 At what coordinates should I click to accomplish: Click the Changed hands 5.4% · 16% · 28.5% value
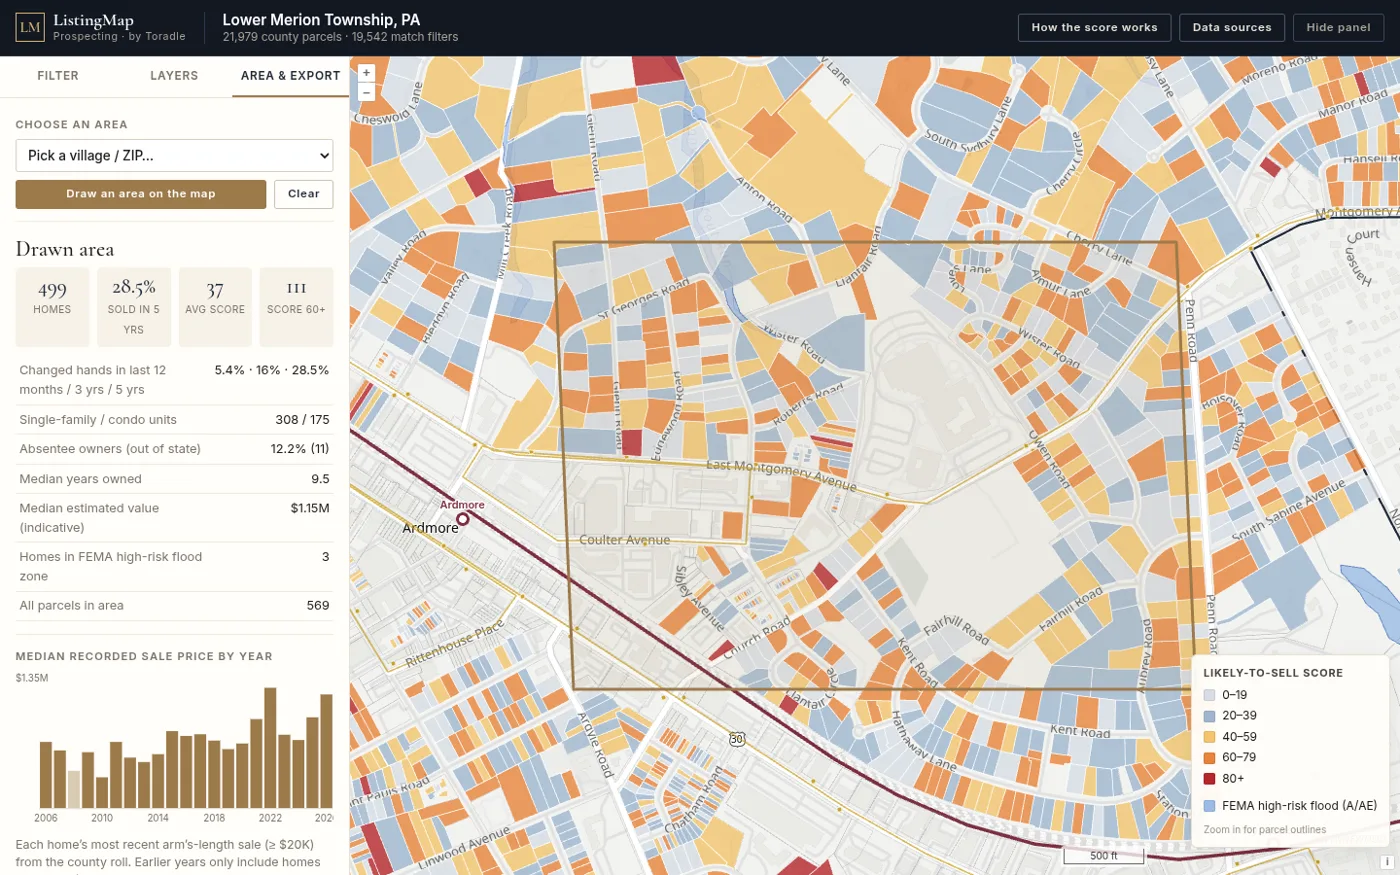[272, 370]
